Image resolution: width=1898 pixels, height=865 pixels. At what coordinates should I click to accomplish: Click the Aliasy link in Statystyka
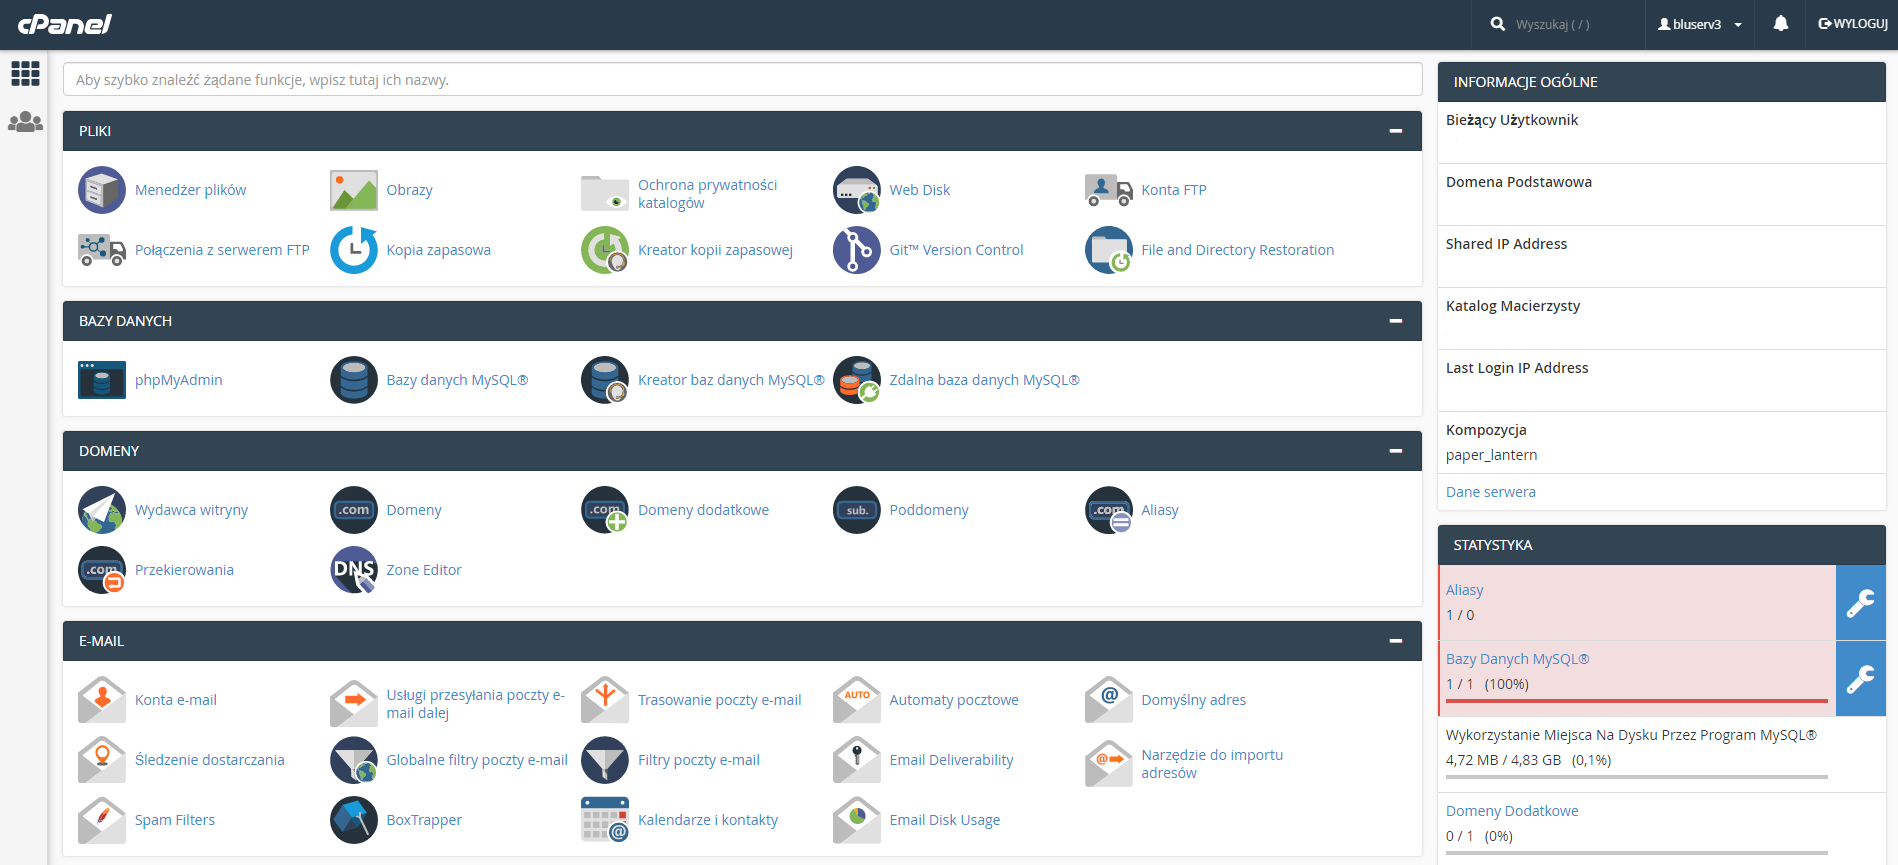tap(1464, 590)
